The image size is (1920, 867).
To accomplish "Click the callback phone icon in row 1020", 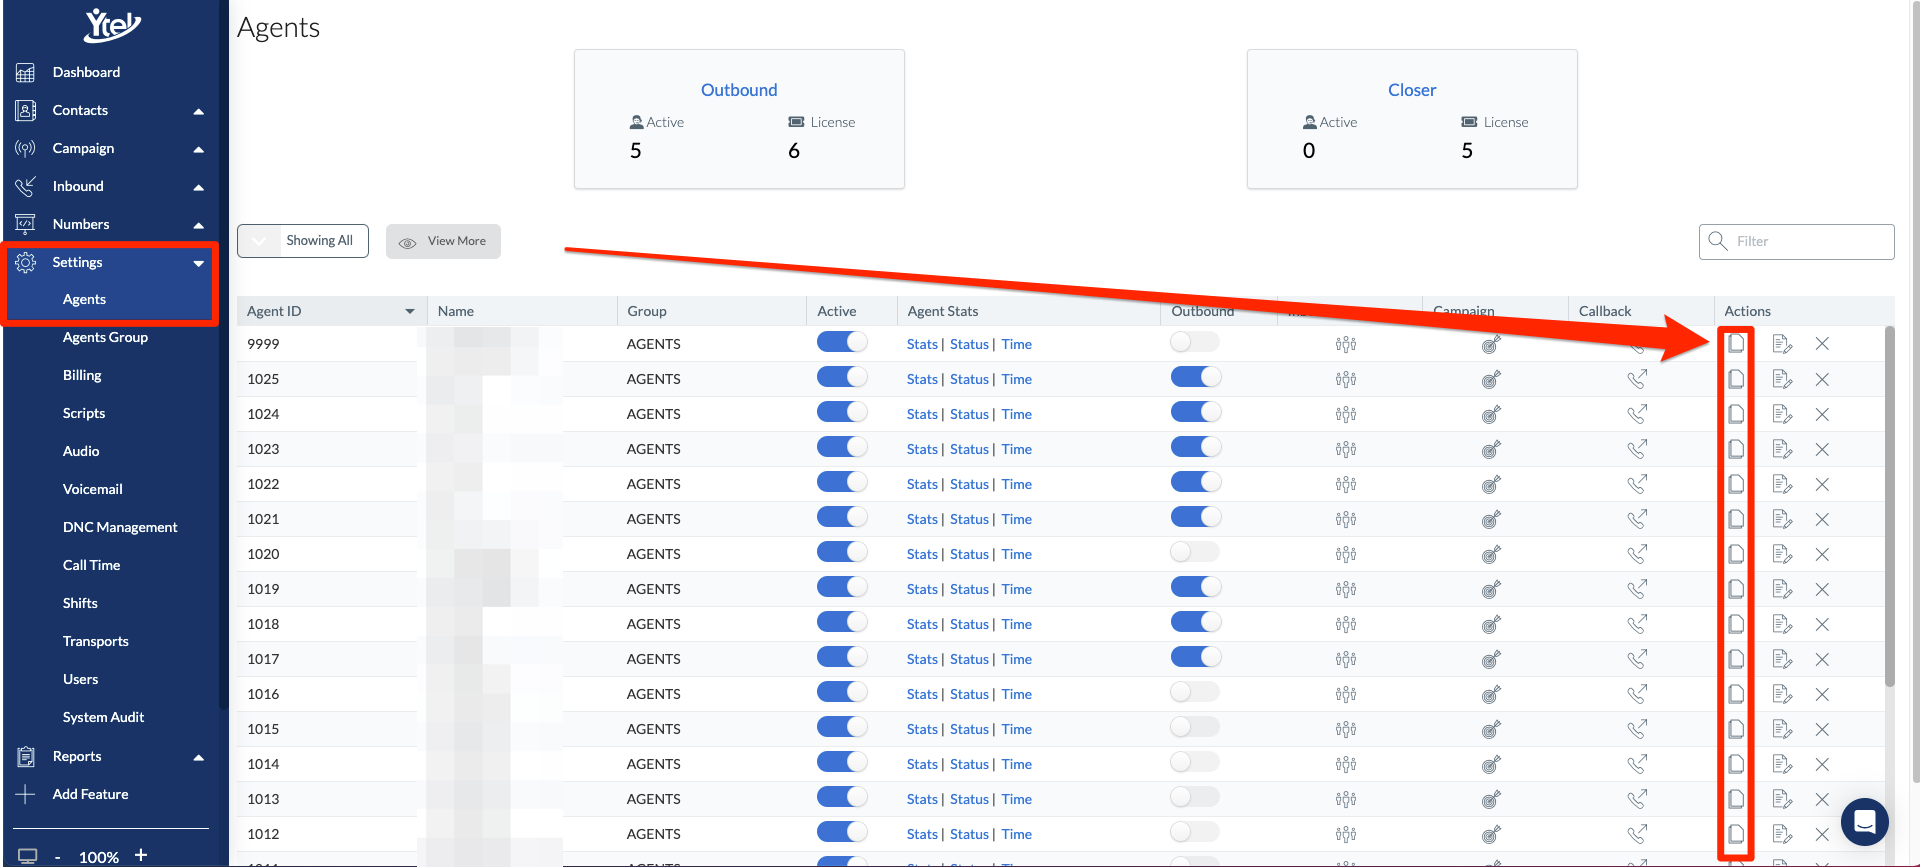I will coord(1637,554).
